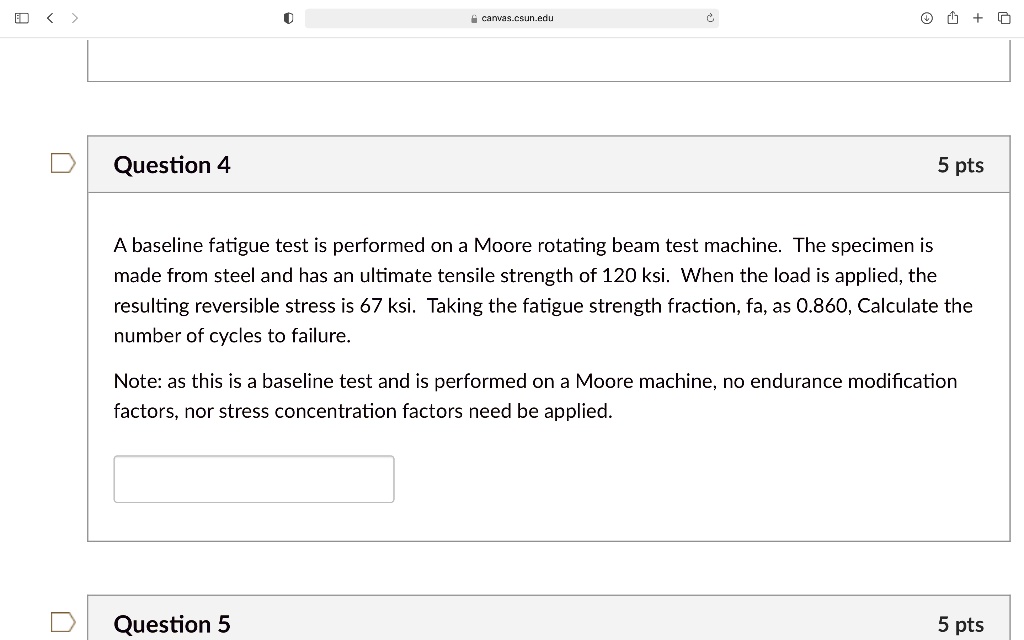Image resolution: width=1024 pixels, height=640 pixels.
Task: Open a new tab with the plus icon
Action: pyautogui.click(x=977, y=17)
